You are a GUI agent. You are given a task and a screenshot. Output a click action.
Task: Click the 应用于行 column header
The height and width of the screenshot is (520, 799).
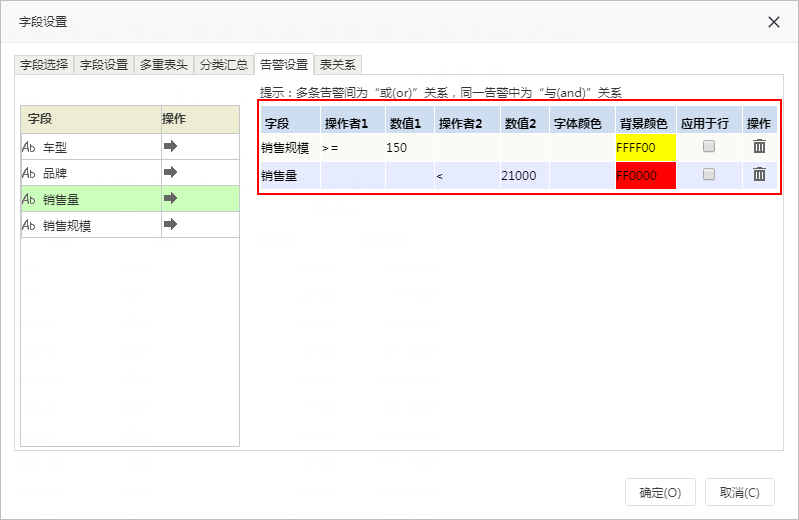(x=709, y=120)
